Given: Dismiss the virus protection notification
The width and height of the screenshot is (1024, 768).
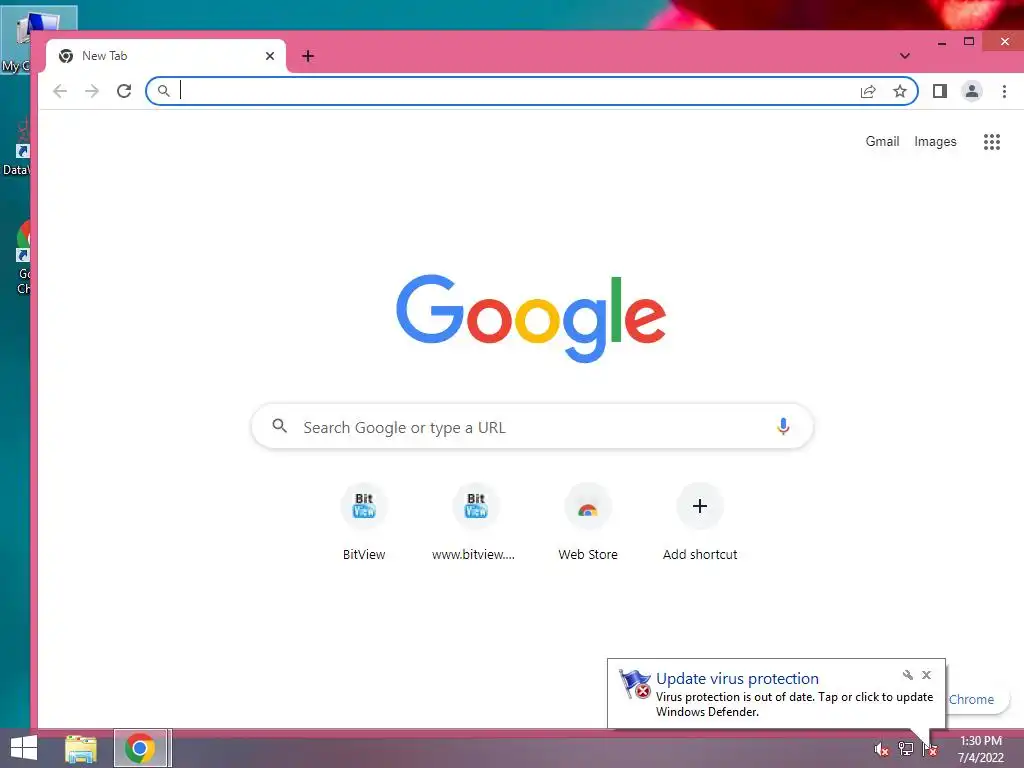Looking at the screenshot, I should pyautogui.click(x=927, y=675).
